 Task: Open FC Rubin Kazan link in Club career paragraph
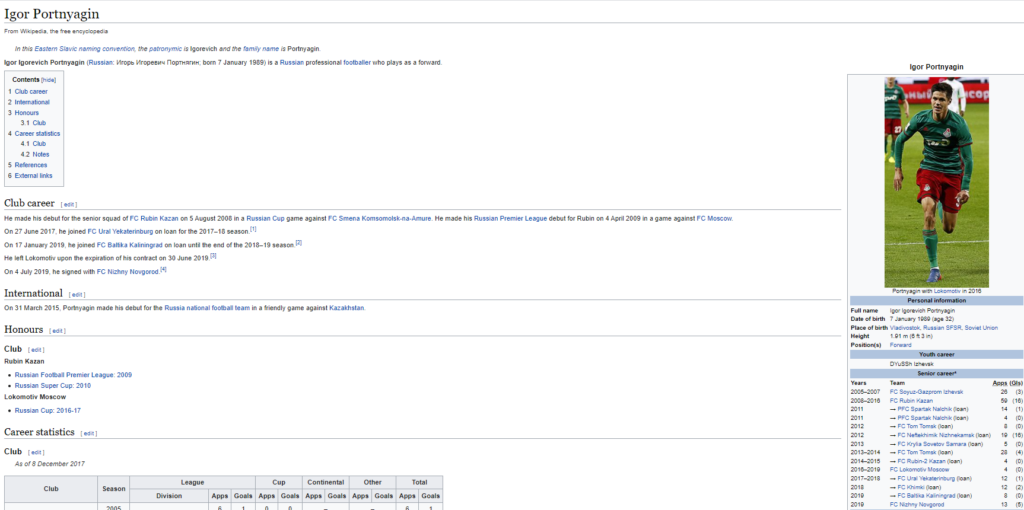(x=154, y=219)
